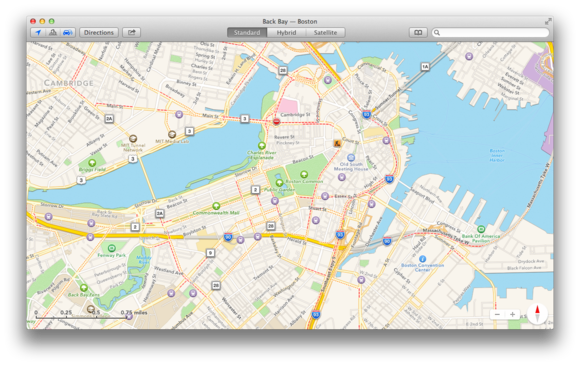
Task: Click into the map search field
Action: (490, 33)
